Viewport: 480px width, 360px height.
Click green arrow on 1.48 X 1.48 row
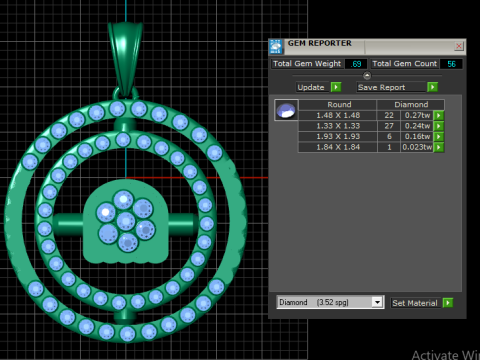click(439, 115)
